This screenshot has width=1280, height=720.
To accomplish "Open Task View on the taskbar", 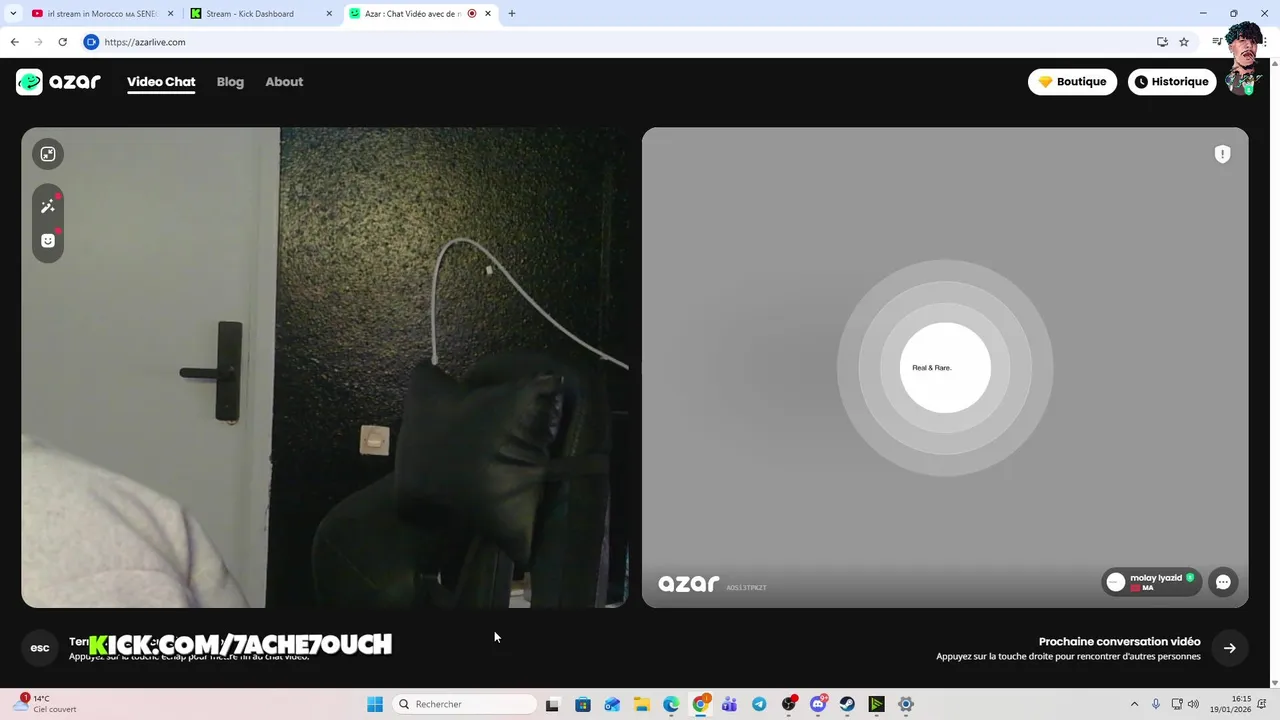I will click(x=552, y=704).
